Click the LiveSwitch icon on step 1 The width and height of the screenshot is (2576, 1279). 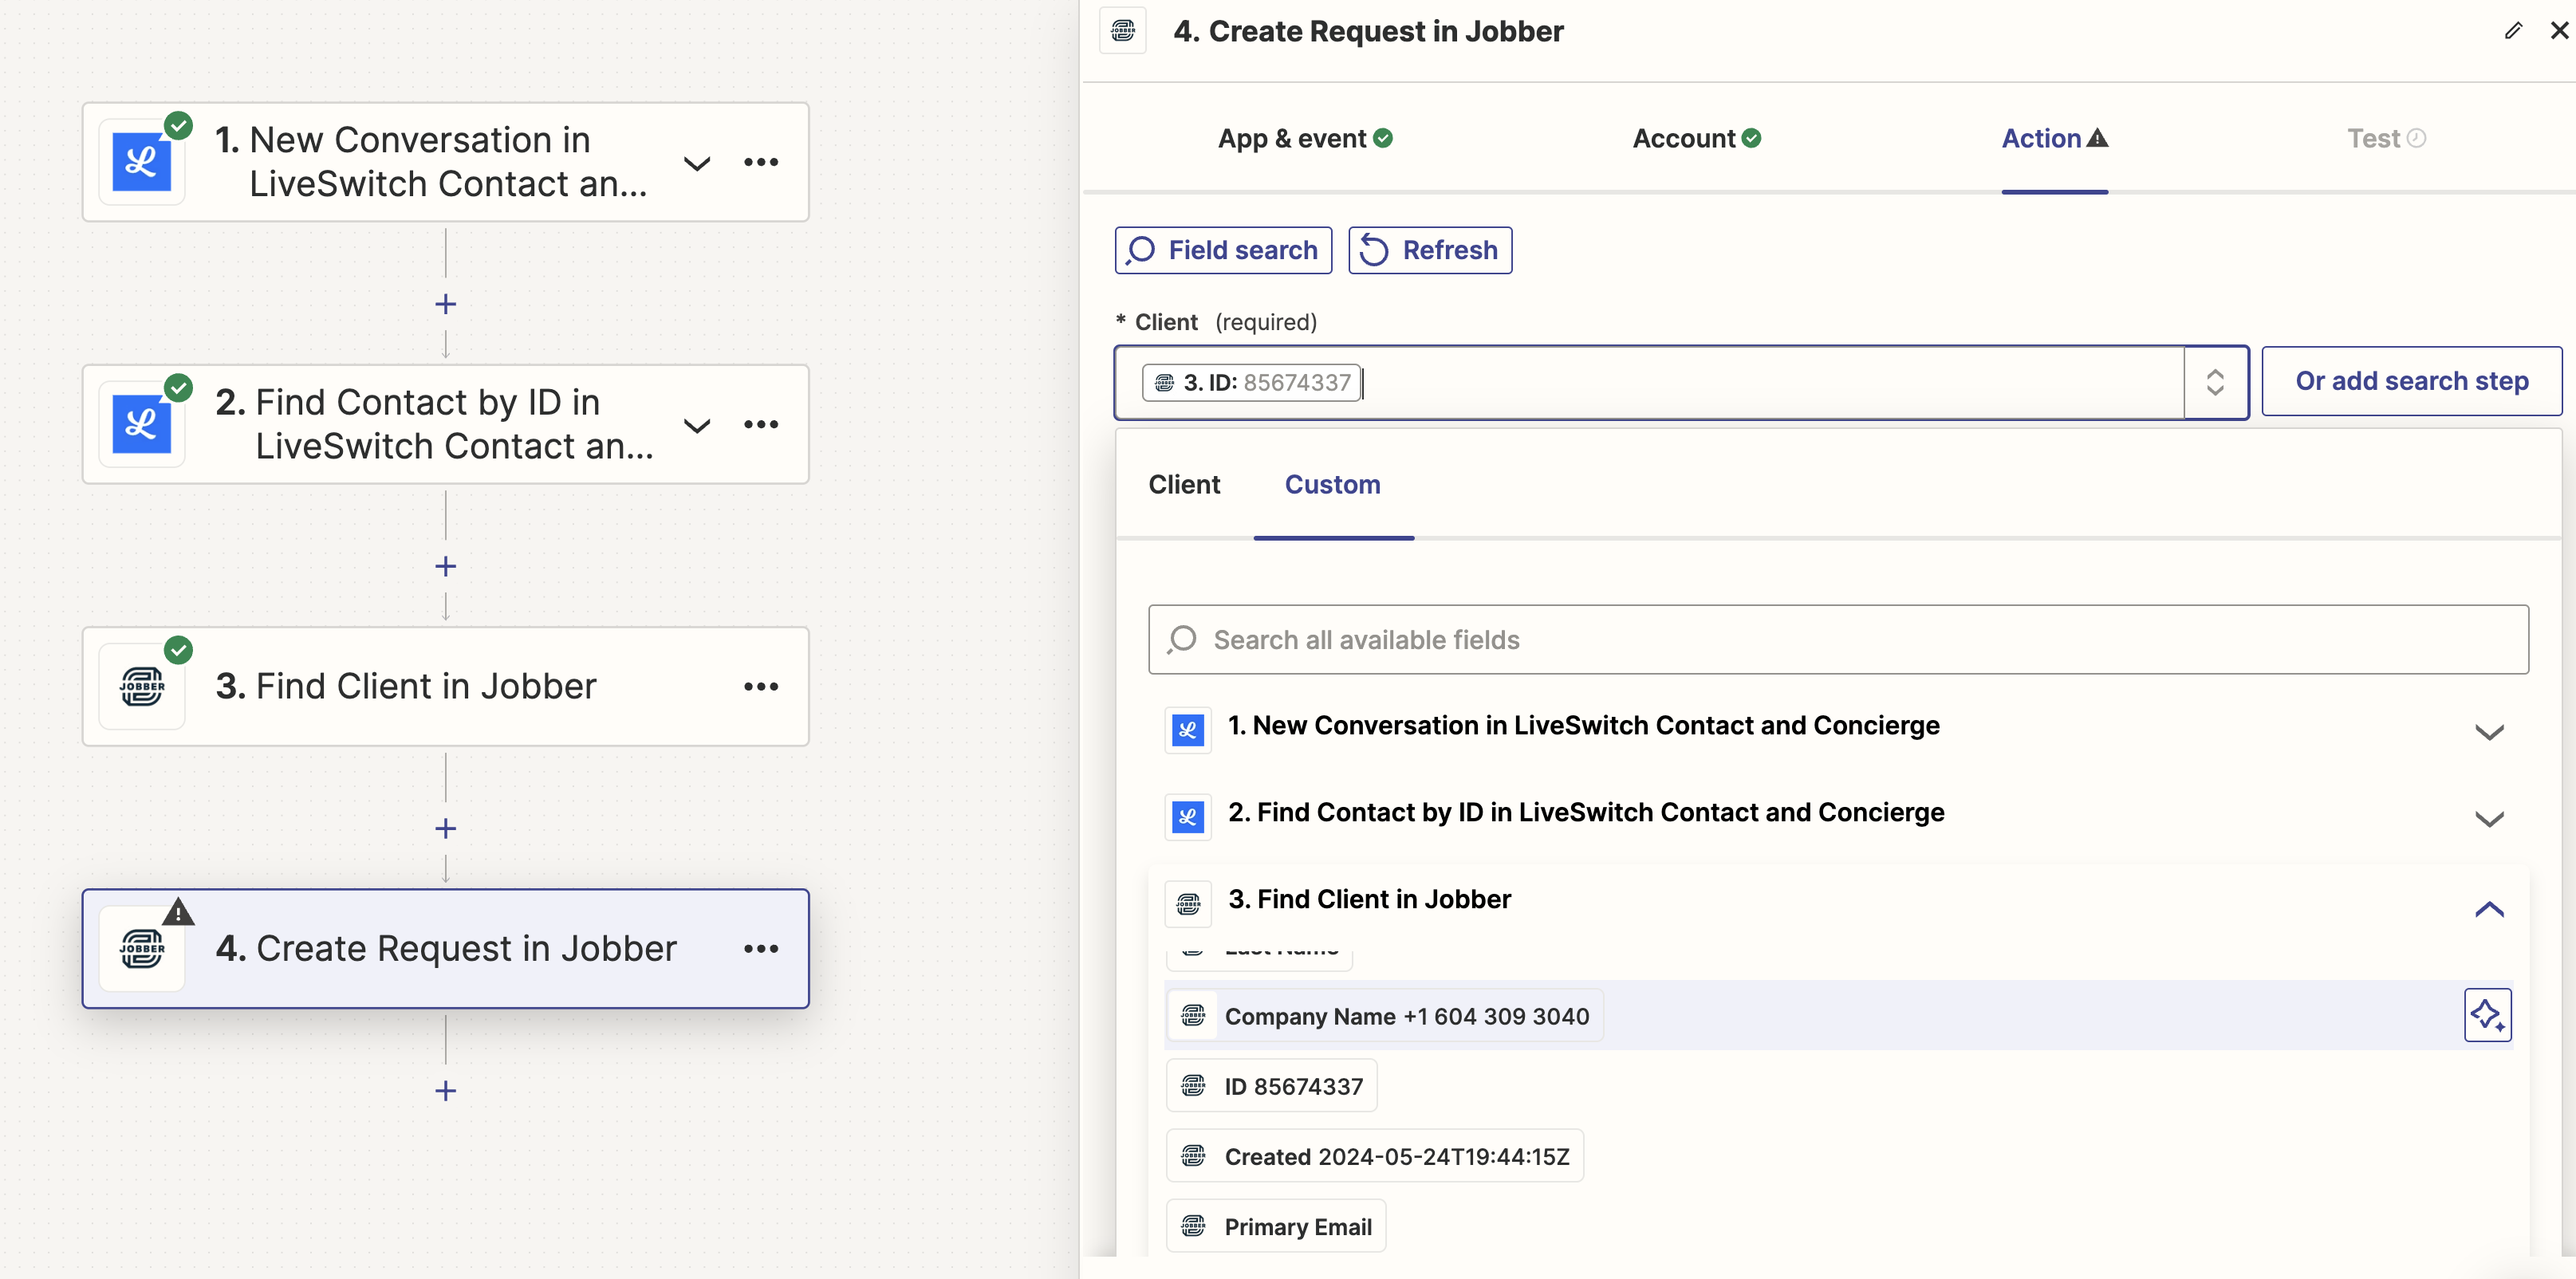pos(141,162)
